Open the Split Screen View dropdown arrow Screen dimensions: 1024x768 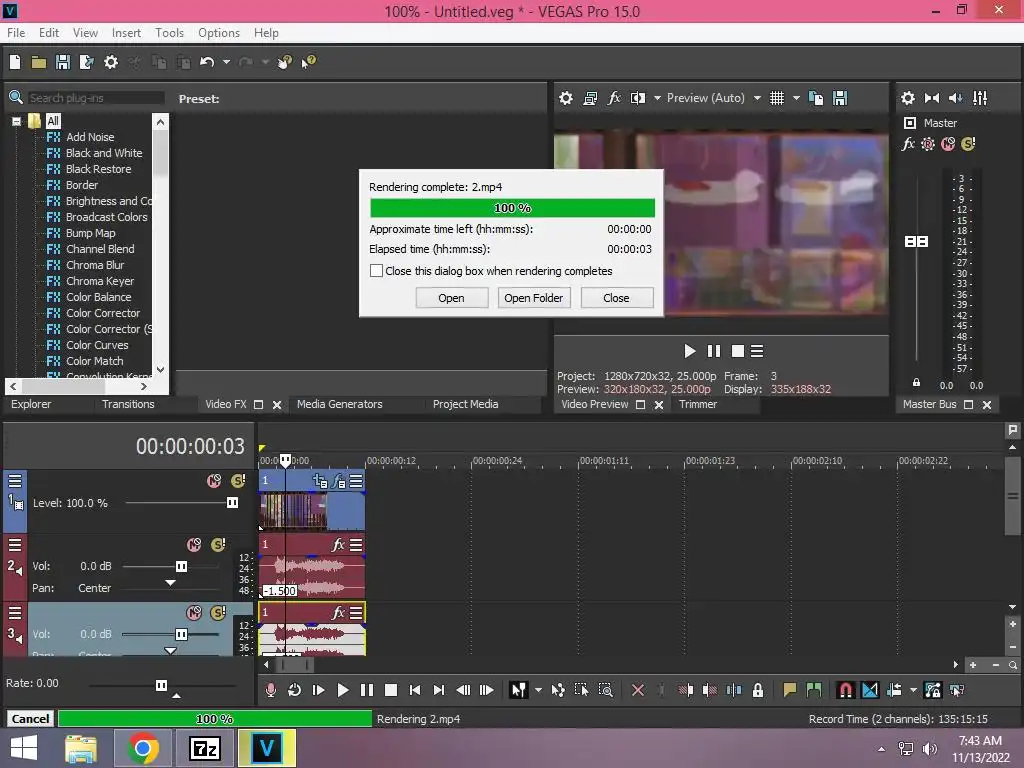tap(657, 98)
